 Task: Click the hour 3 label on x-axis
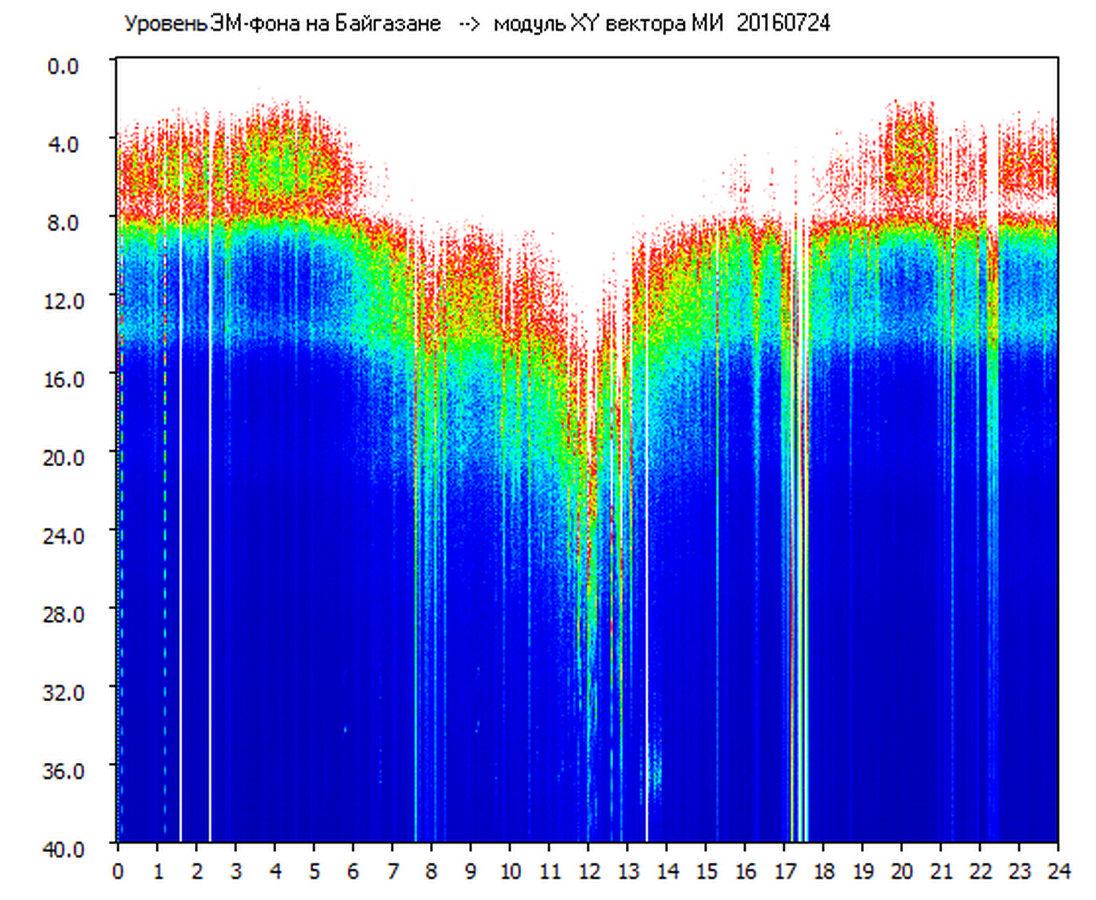click(236, 870)
